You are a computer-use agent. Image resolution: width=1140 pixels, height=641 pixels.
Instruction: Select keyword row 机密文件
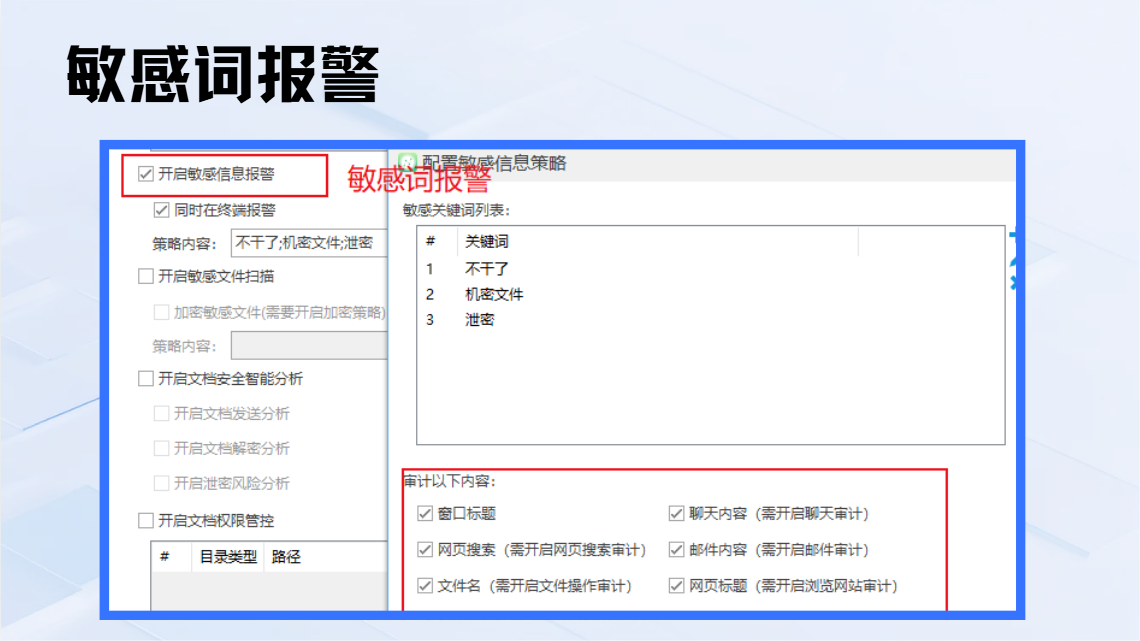point(710,294)
